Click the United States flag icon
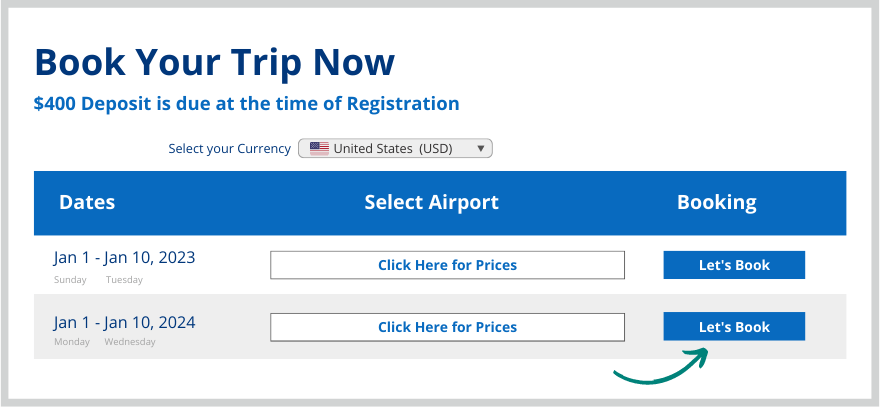The height and width of the screenshot is (407, 880). 319,149
